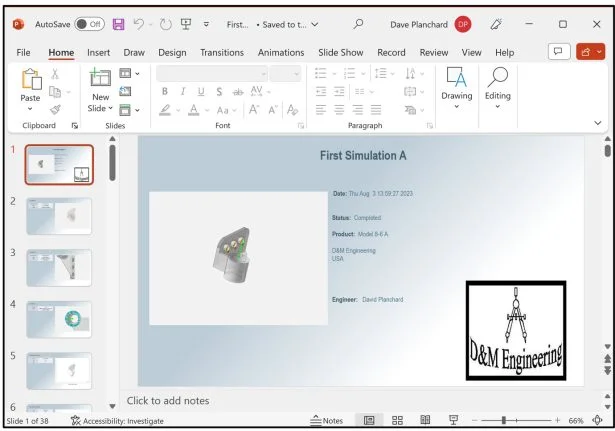Click the New Slide icon

coord(100,77)
